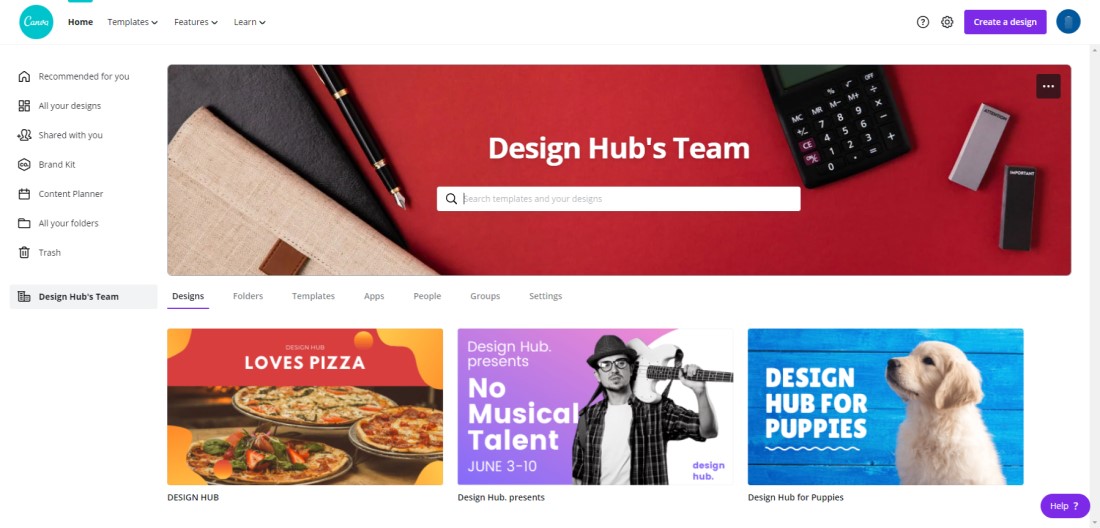The width and height of the screenshot is (1100, 528).
Task: Expand the Features dropdown menu
Action: pos(196,22)
